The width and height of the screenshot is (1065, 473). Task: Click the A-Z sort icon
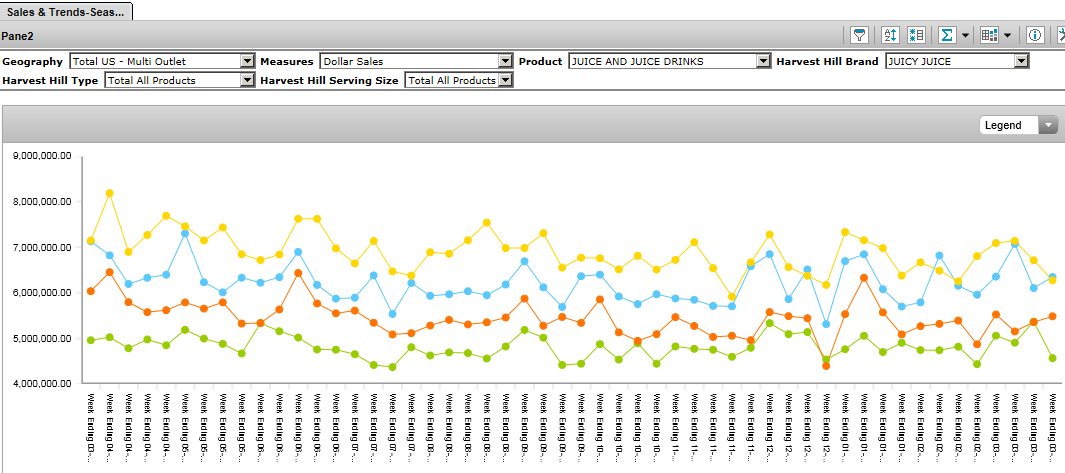tap(891, 35)
